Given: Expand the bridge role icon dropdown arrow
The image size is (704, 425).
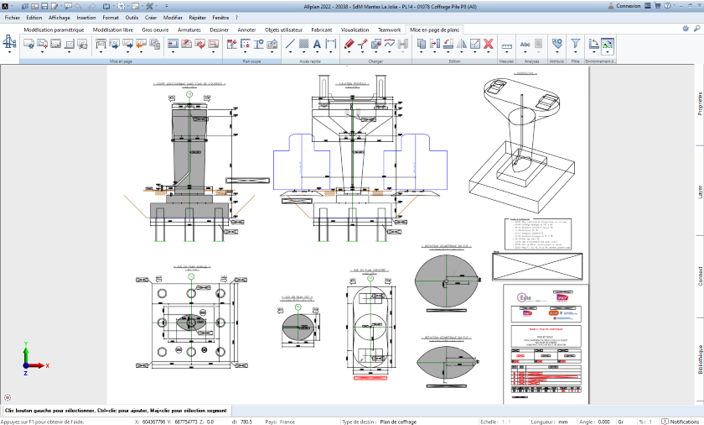Looking at the screenshot, I should coord(9,52).
